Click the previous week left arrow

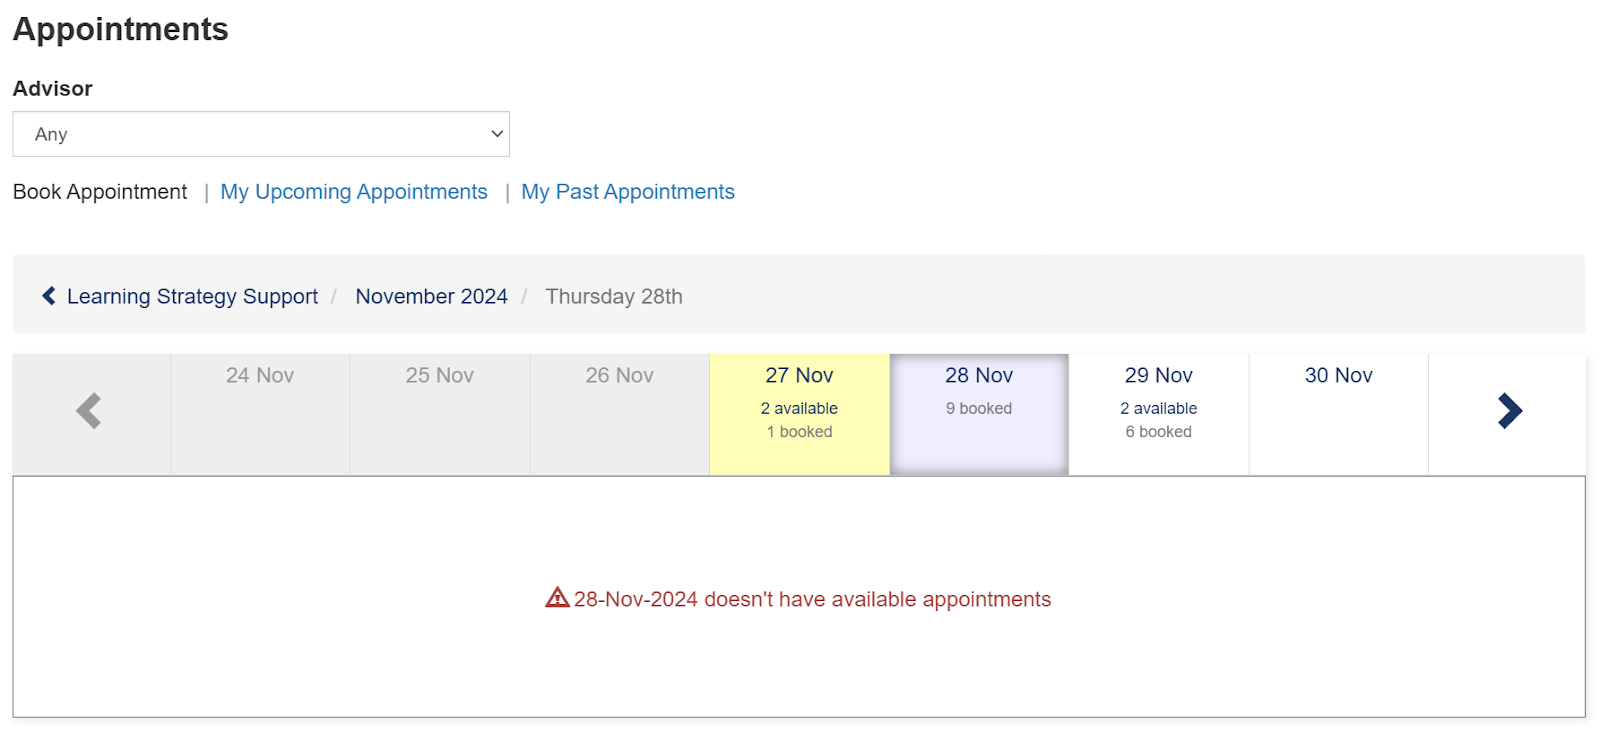[x=90, y=411]
